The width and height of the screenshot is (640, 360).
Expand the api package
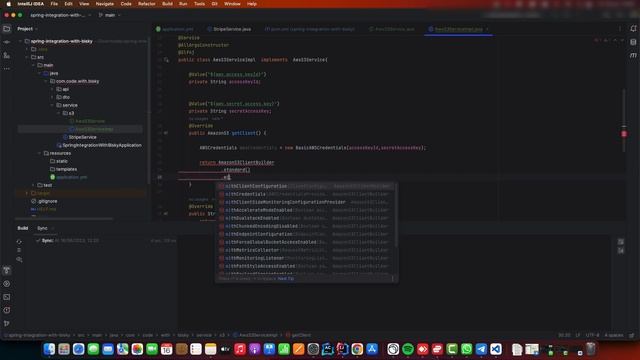(x=52, y=89)
